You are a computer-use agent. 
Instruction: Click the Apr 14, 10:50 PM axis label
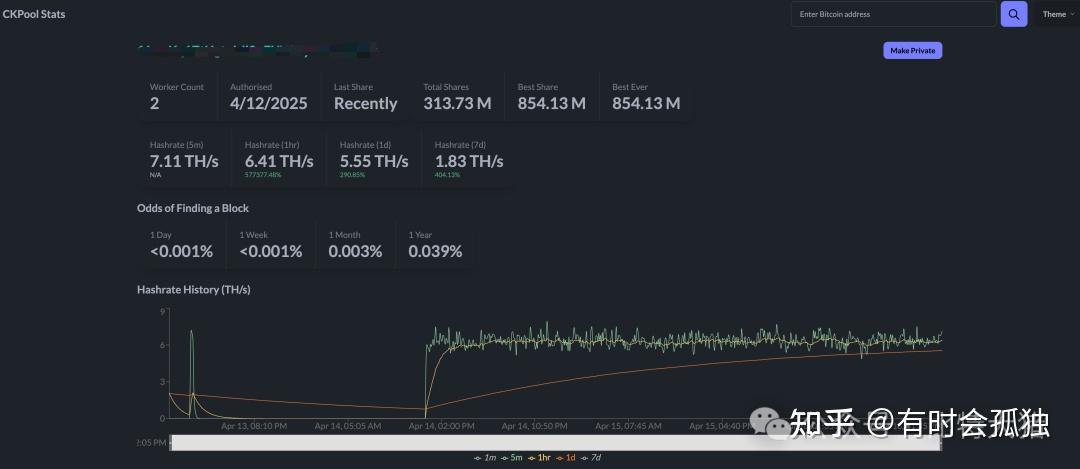(x=535, y=426)
